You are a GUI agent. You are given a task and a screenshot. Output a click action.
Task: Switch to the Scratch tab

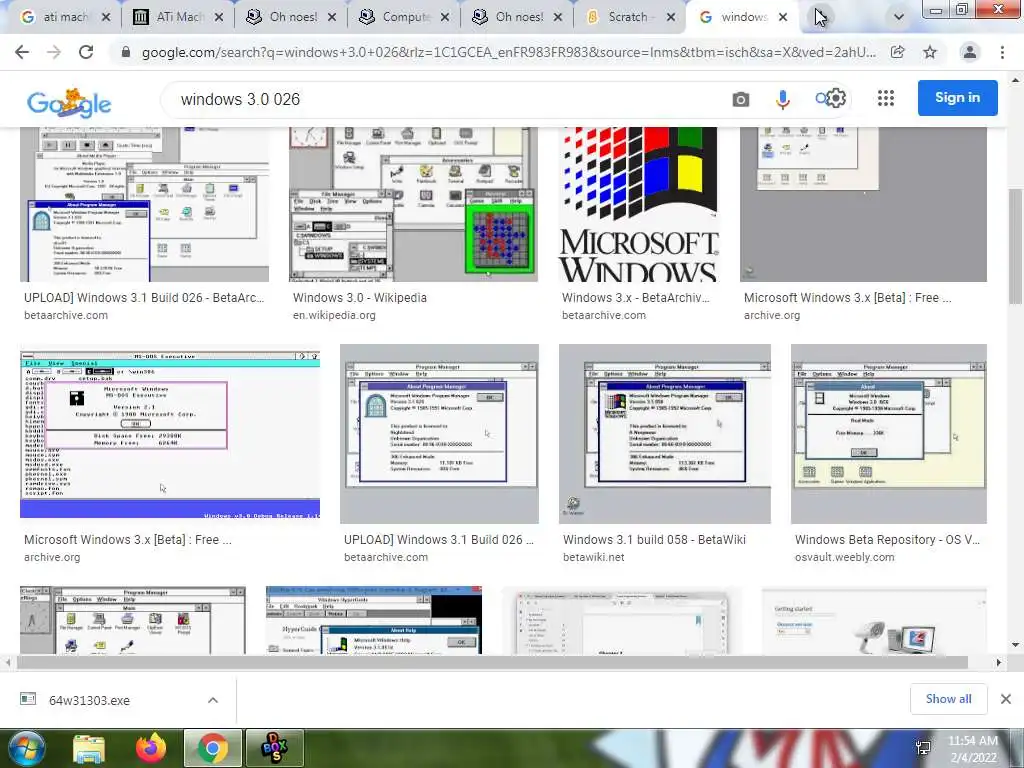(630, 17)
